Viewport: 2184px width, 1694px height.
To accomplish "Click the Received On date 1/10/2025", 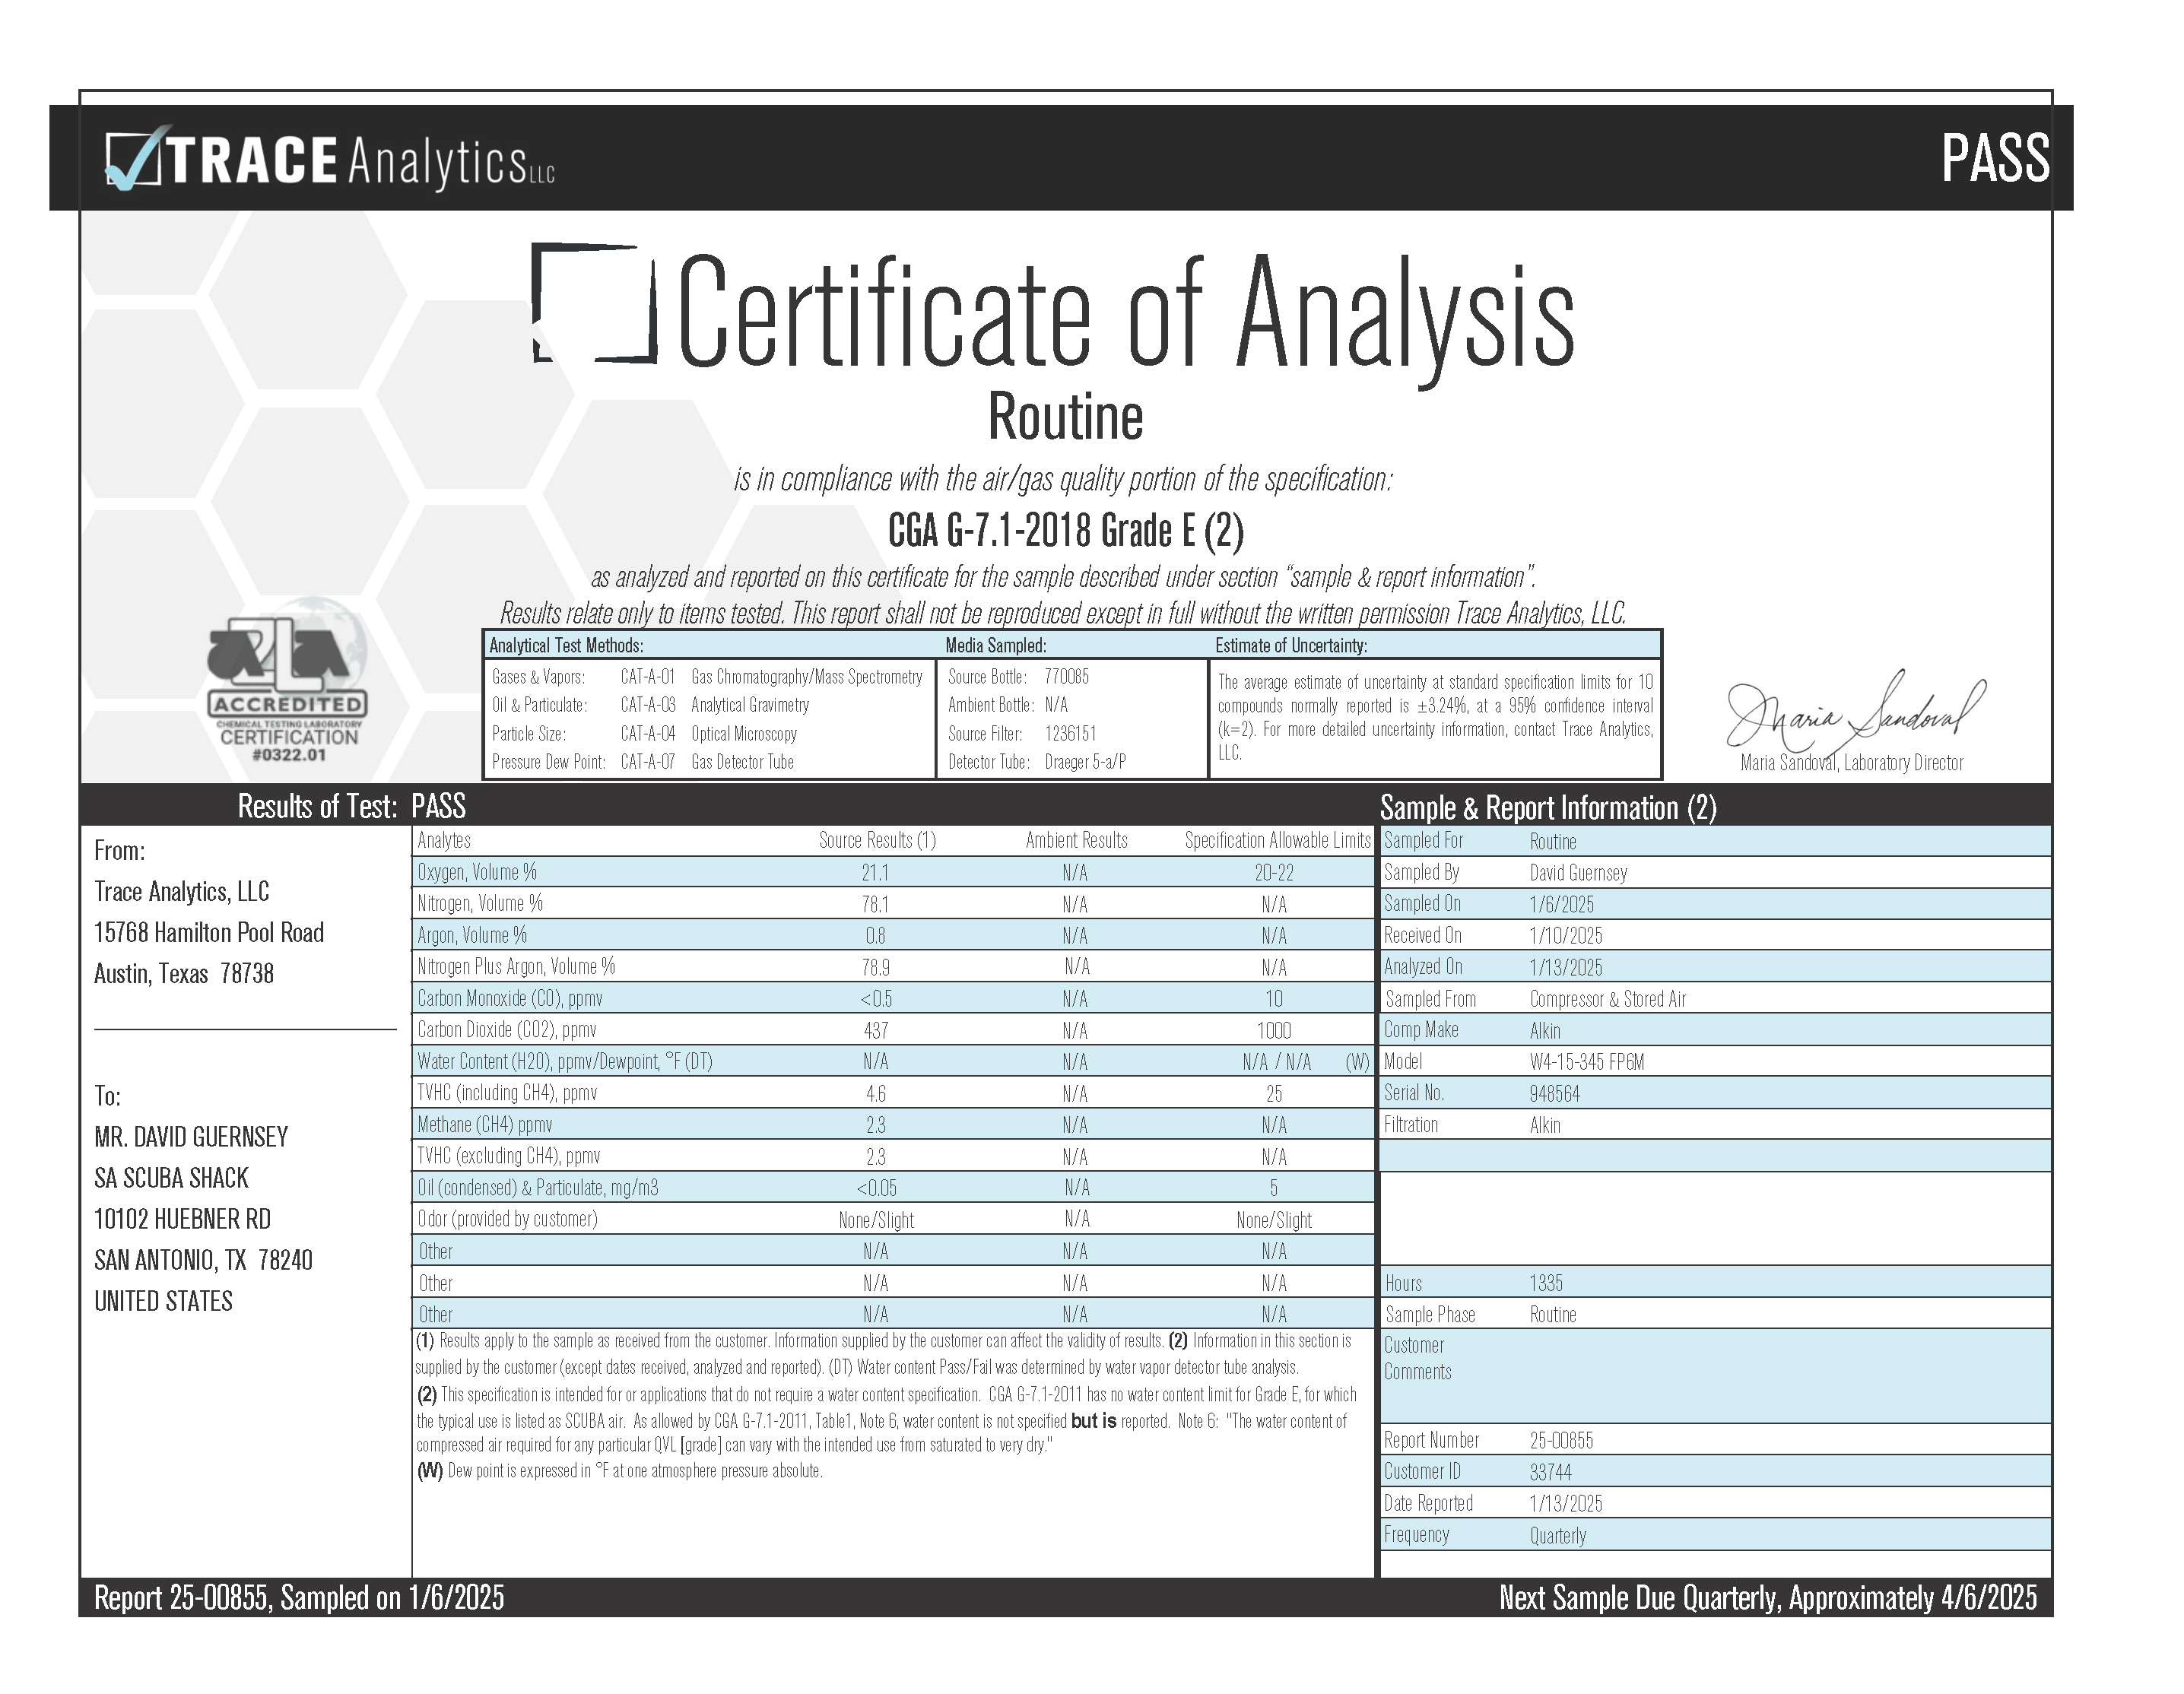I will coord(1565,936).
